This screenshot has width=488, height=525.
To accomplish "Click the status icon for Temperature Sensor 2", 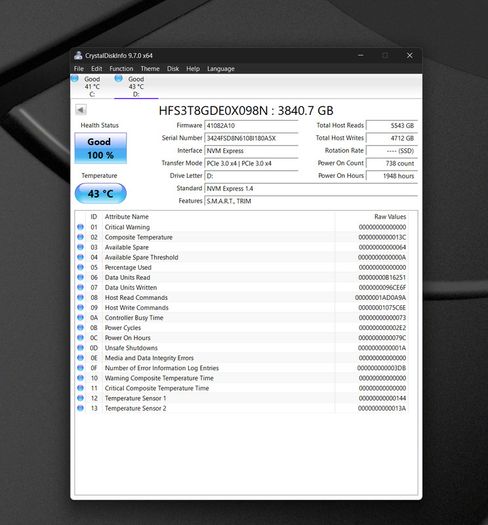I will click(x=80, y=408).
